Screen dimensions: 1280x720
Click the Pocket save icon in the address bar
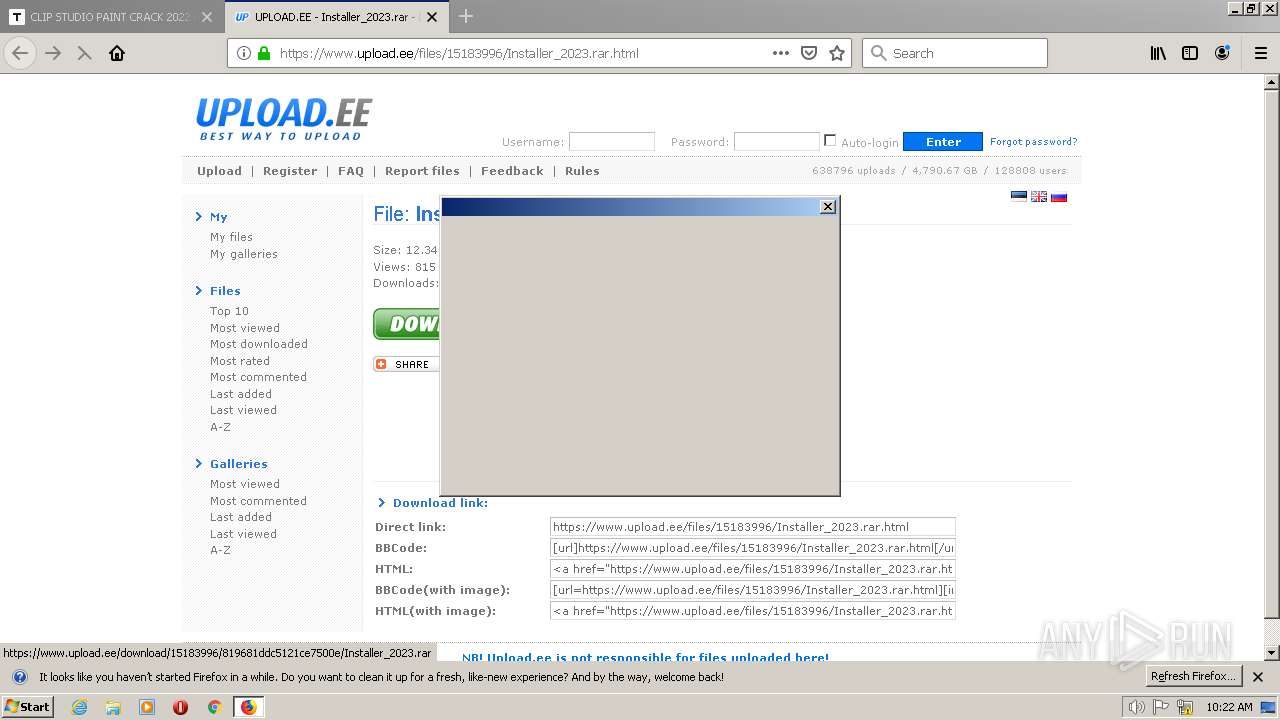pos(809,53)
